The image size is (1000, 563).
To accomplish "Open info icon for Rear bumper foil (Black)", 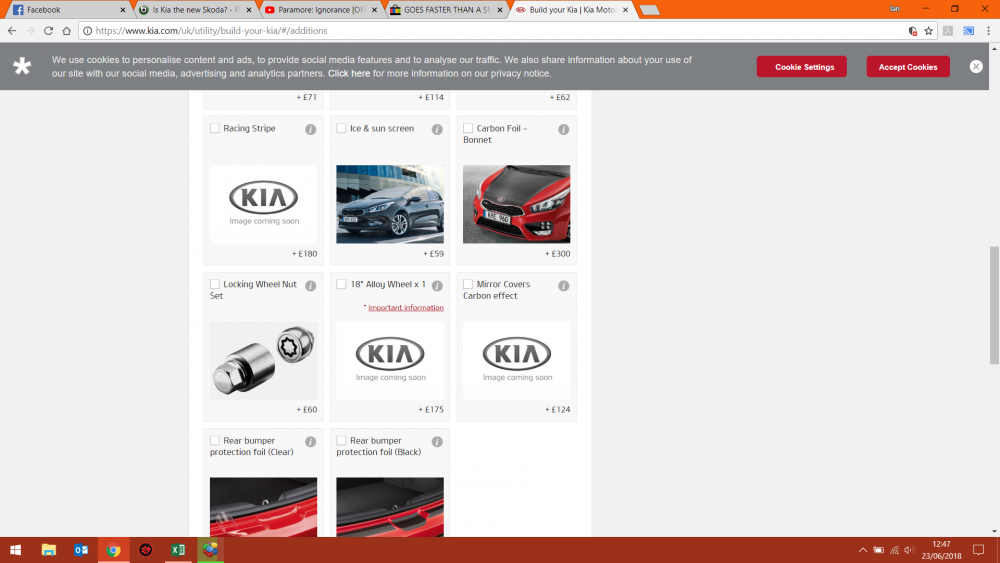I will pos(437,442).
